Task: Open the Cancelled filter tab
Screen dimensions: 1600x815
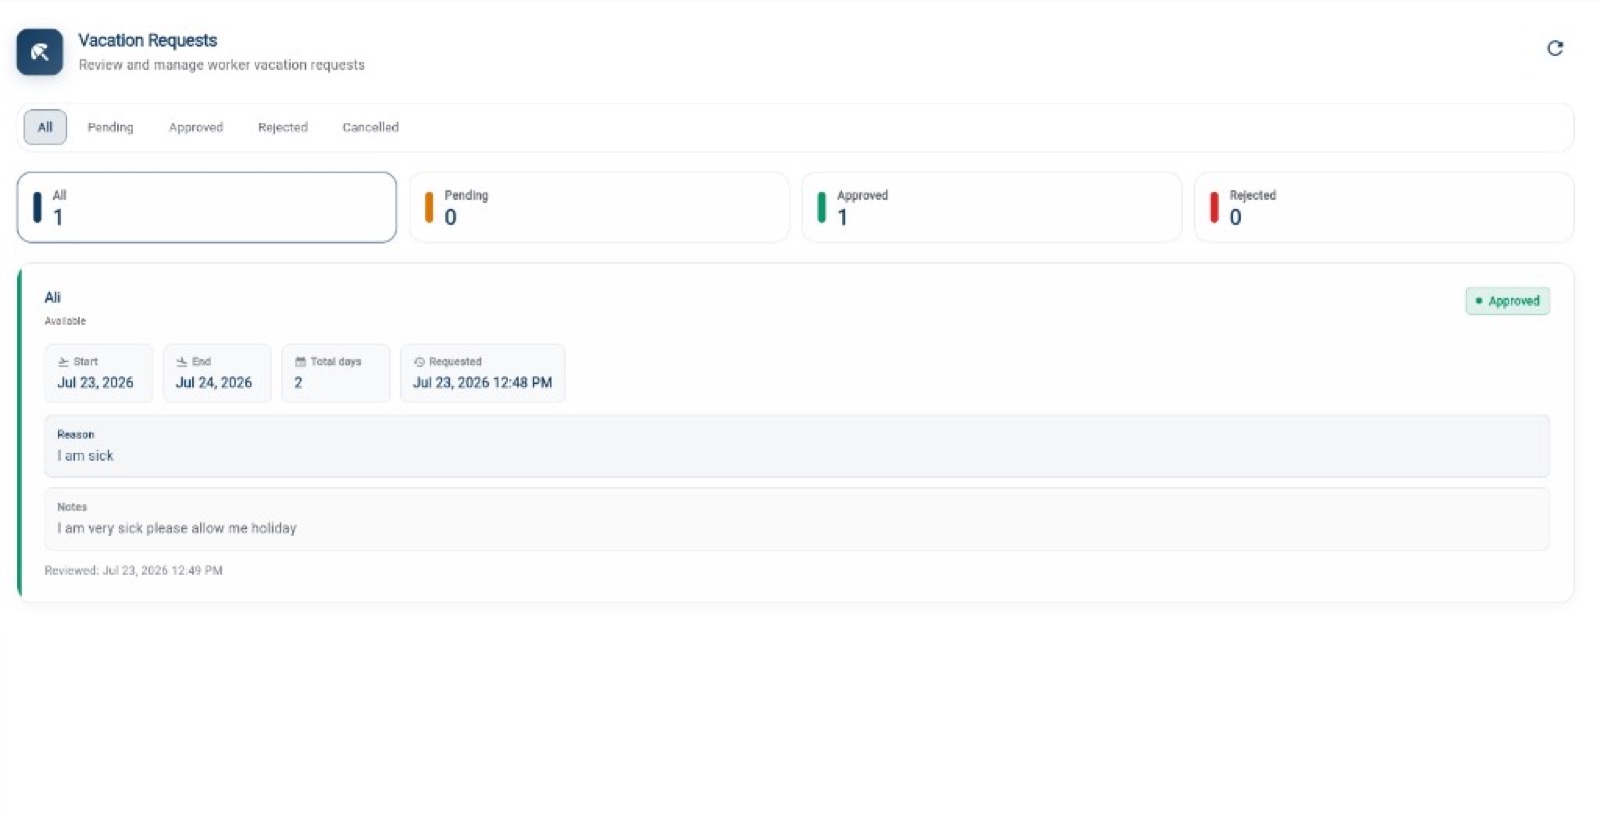Action: tap(370, 127)
